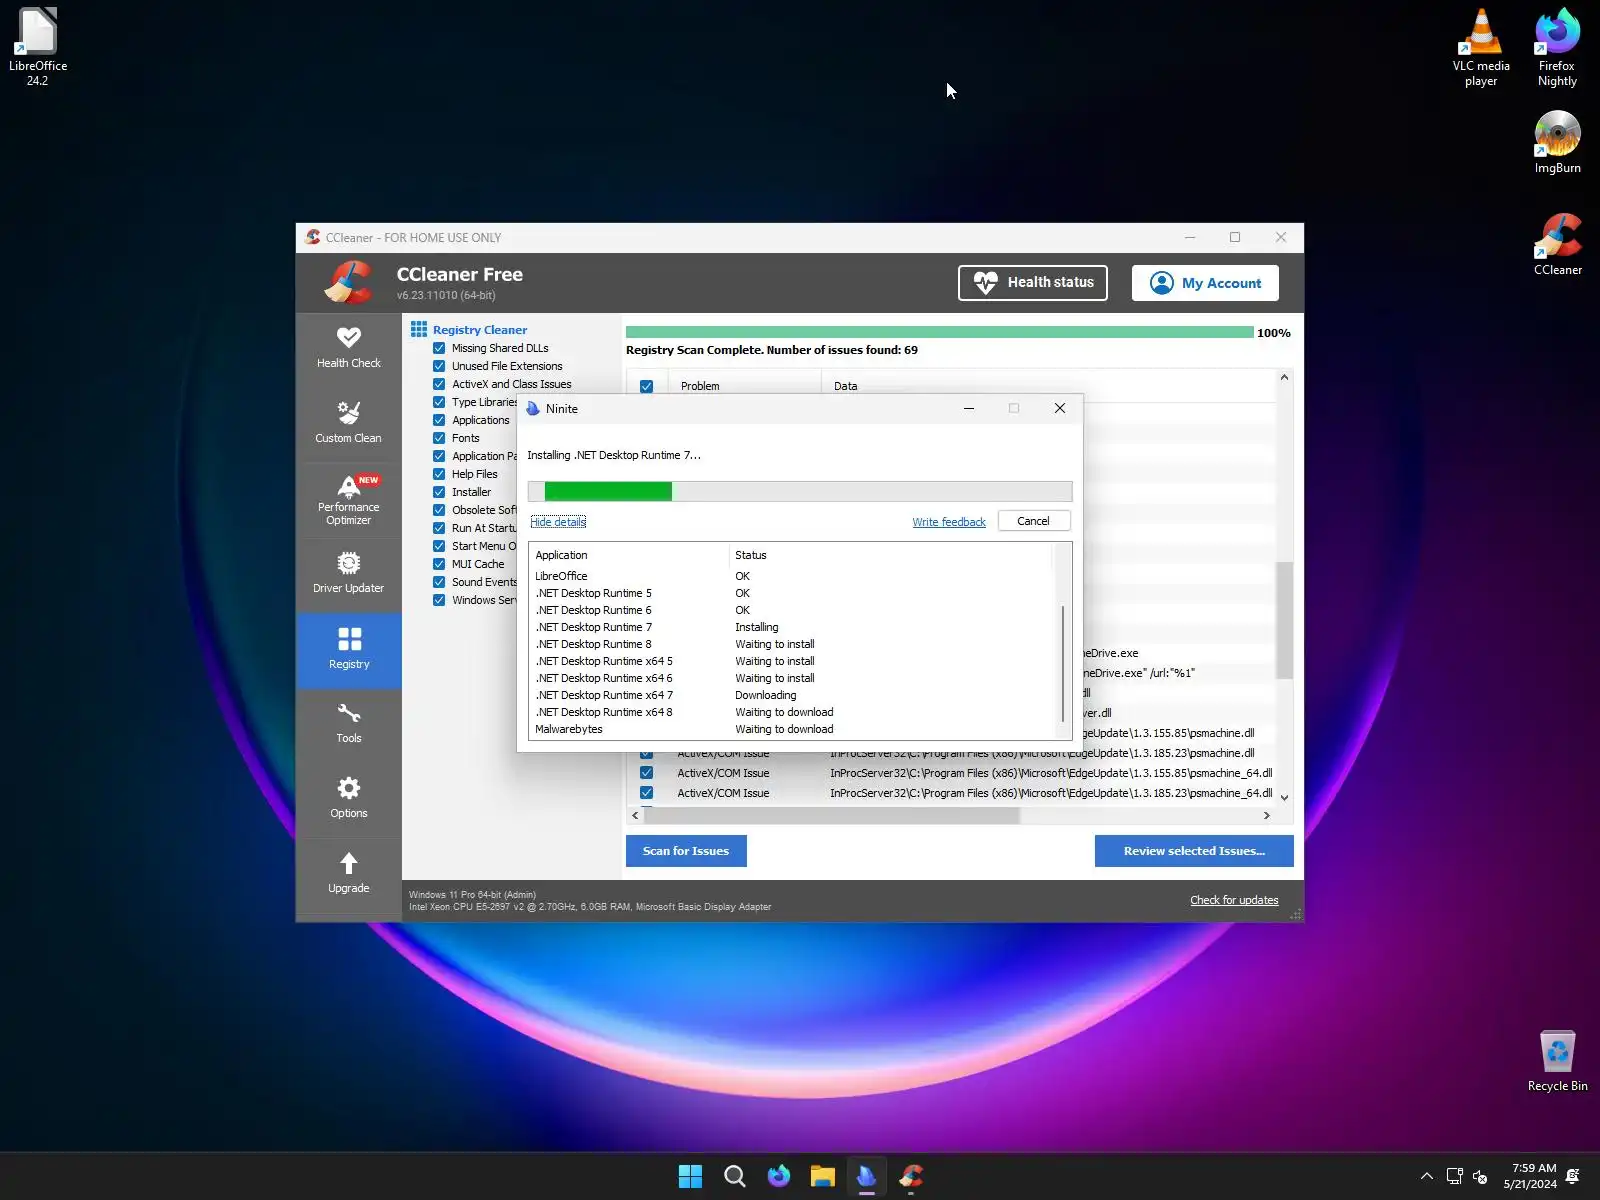Select the LibreOffice 24.2 desktop shortcut
Screen dimensions: 1600x1200
pos(38,46)
